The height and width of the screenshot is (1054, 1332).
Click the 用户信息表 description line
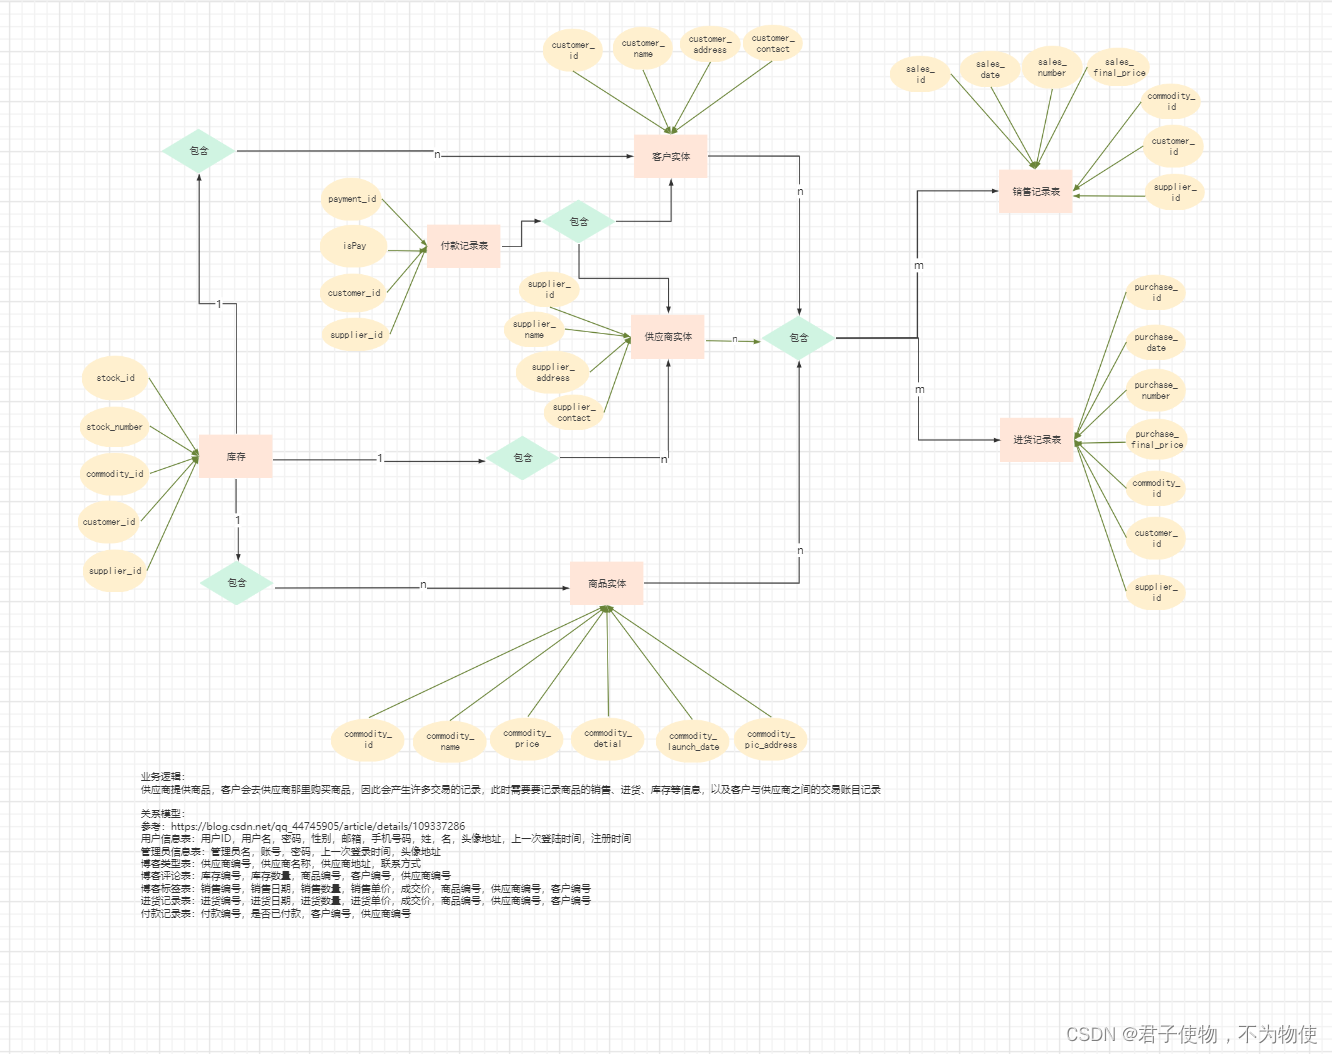tap(386, 838)
